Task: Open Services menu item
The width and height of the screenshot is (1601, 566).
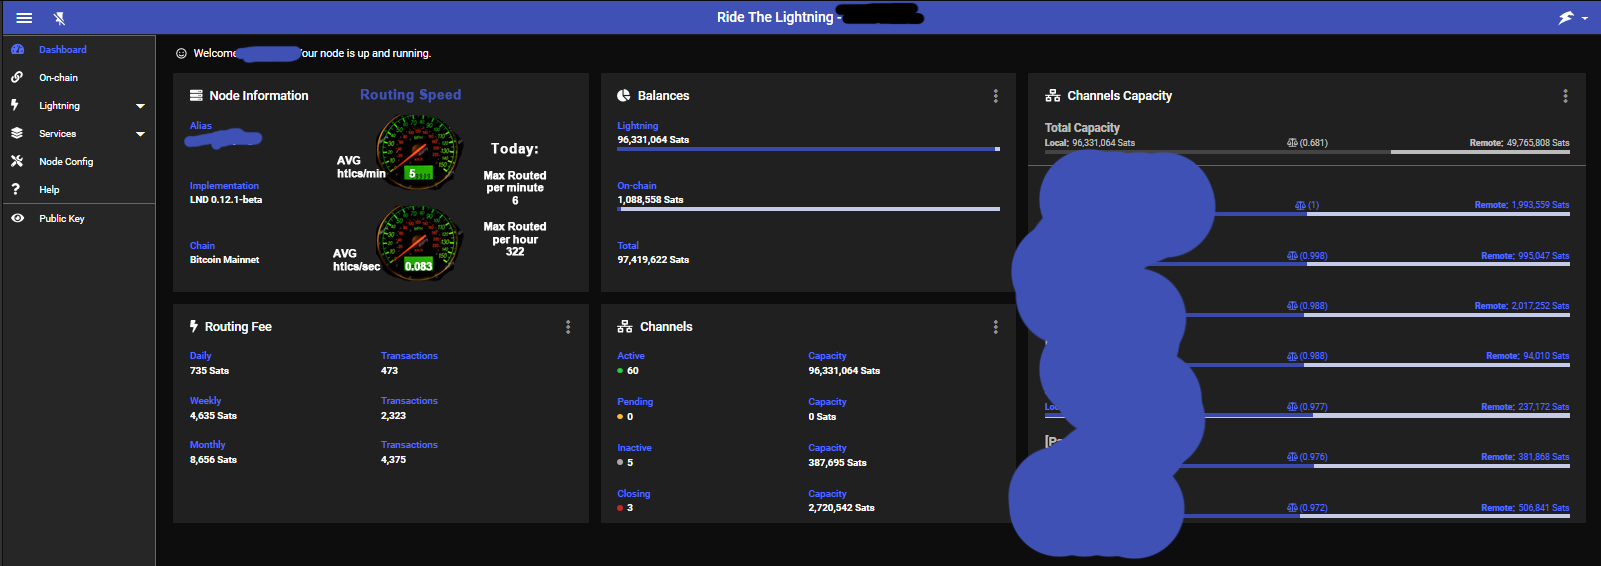Action: [x=57, y=133]
